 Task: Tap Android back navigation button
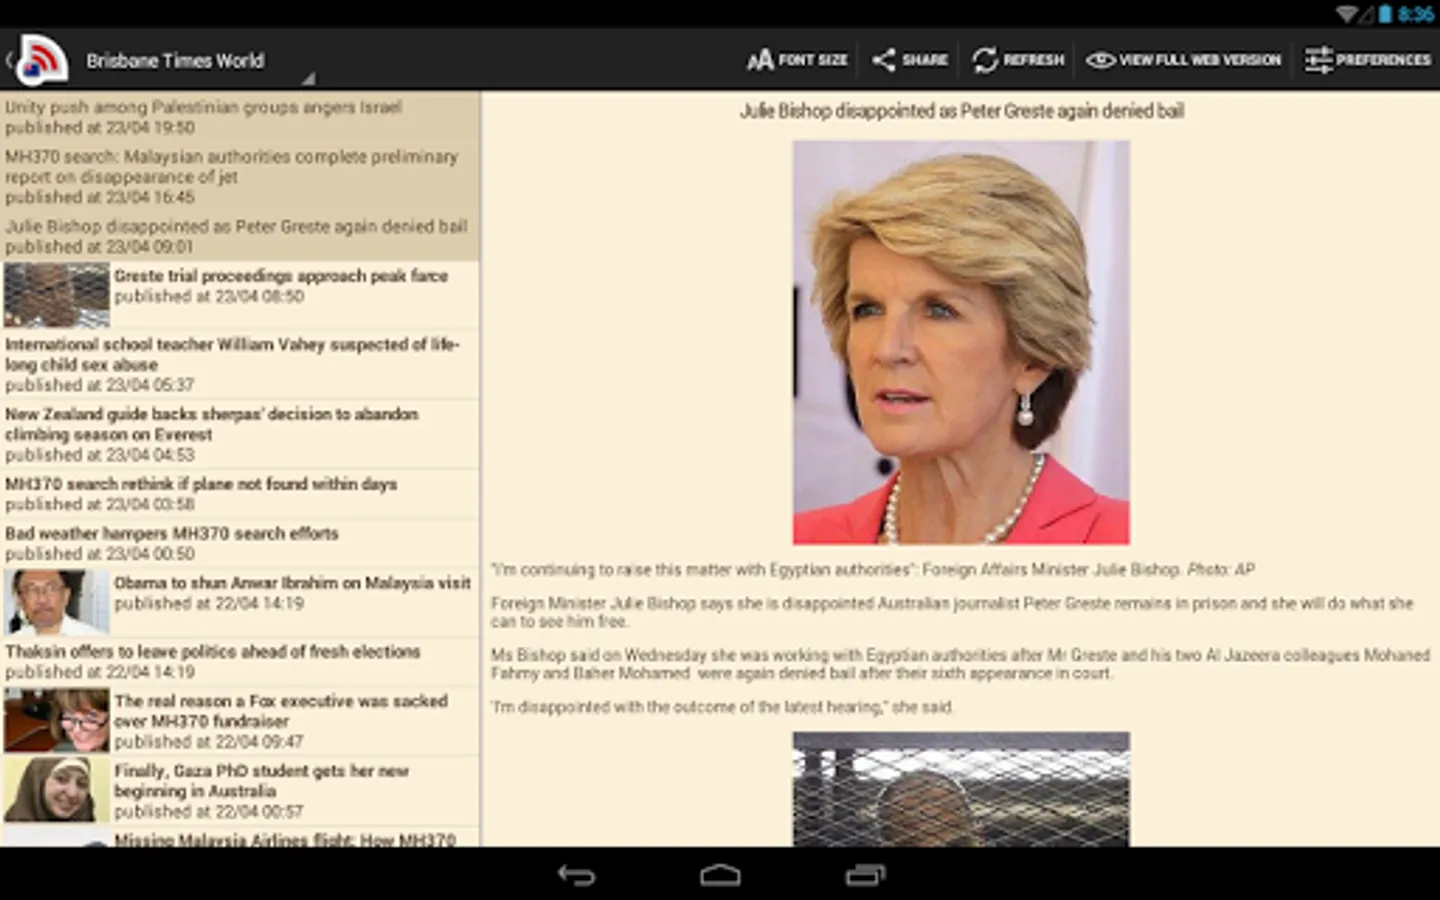(576, 875)
